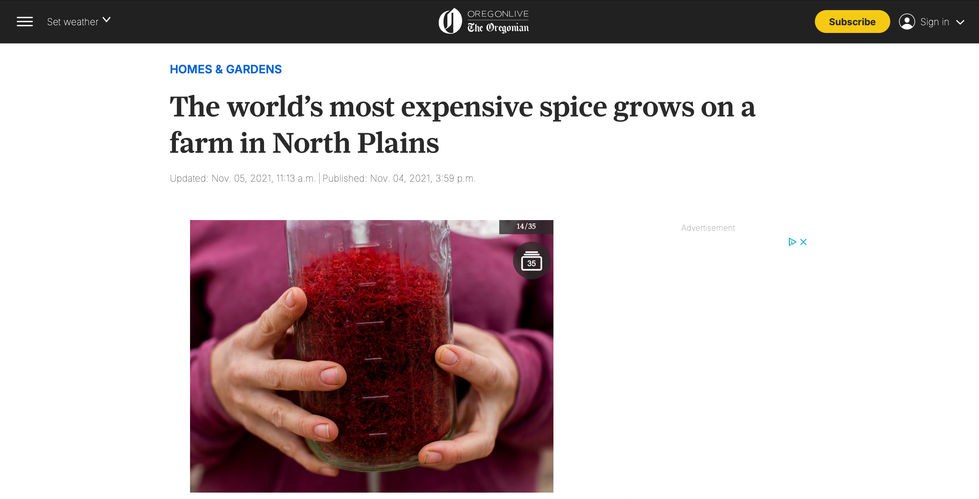Click the Set weather label

(72, 22)
